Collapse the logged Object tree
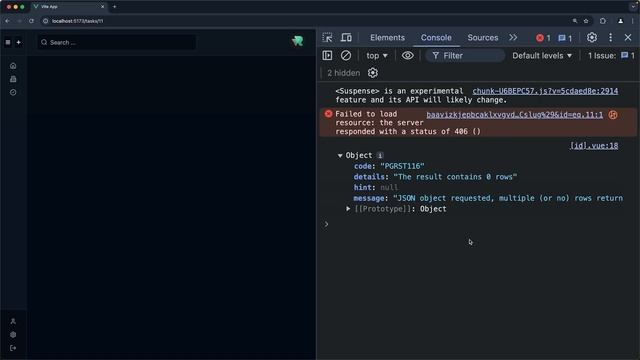Screen dimensions: 640x360 point(340,156)
